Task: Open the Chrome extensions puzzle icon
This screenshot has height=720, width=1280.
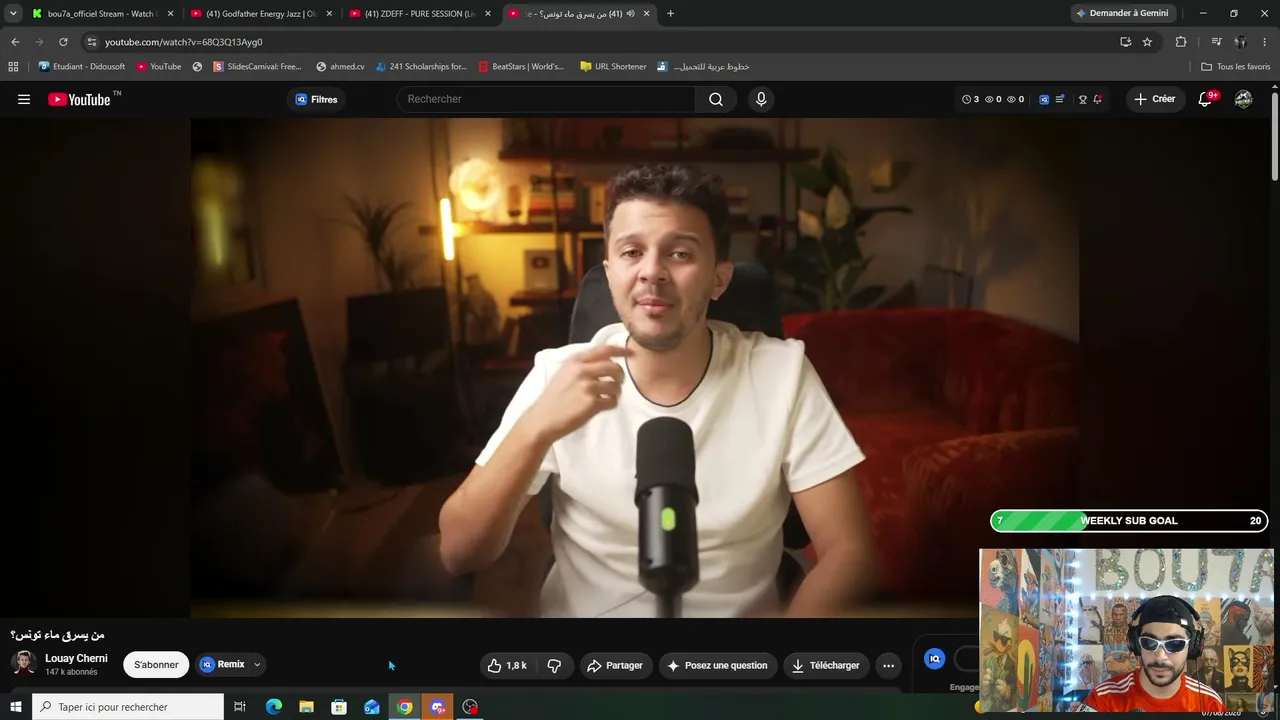Action: pos(1181,42)
